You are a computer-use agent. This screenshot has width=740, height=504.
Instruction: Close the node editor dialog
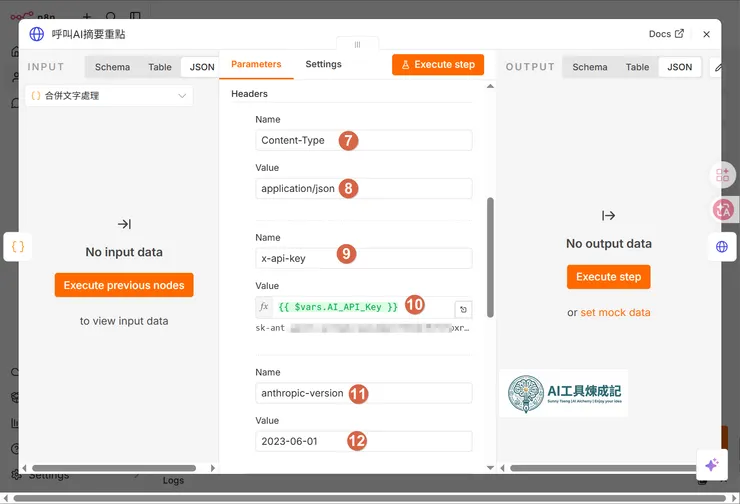click(x=706, y=34)
